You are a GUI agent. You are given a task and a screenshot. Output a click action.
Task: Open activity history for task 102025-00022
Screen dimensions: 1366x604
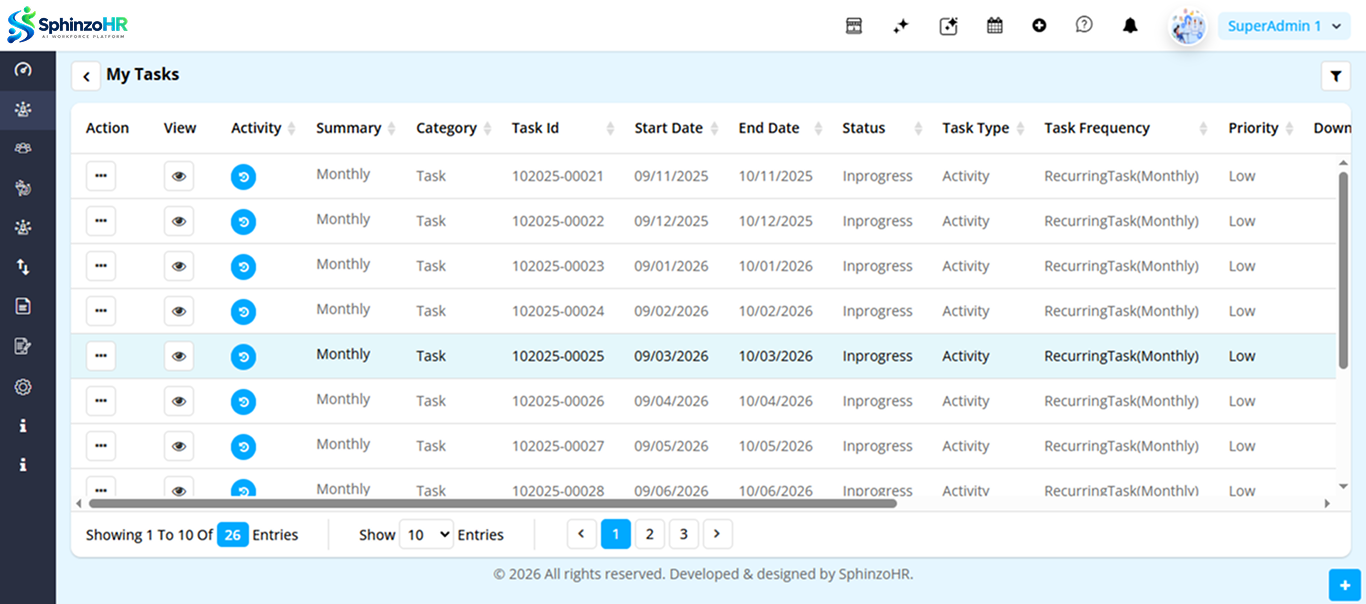[x=243, y=222]
